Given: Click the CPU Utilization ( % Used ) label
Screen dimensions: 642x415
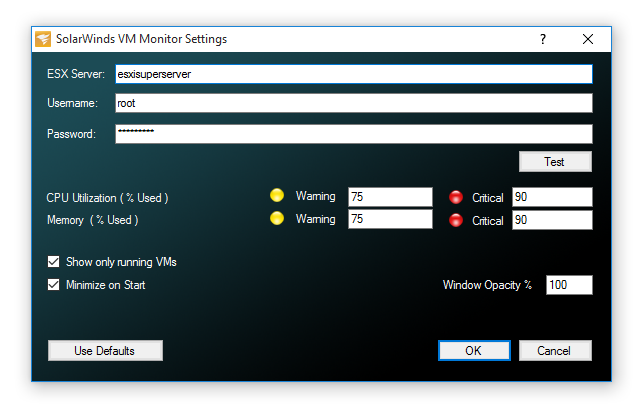Looking at the screenshot, I should [x=107, y=198].
